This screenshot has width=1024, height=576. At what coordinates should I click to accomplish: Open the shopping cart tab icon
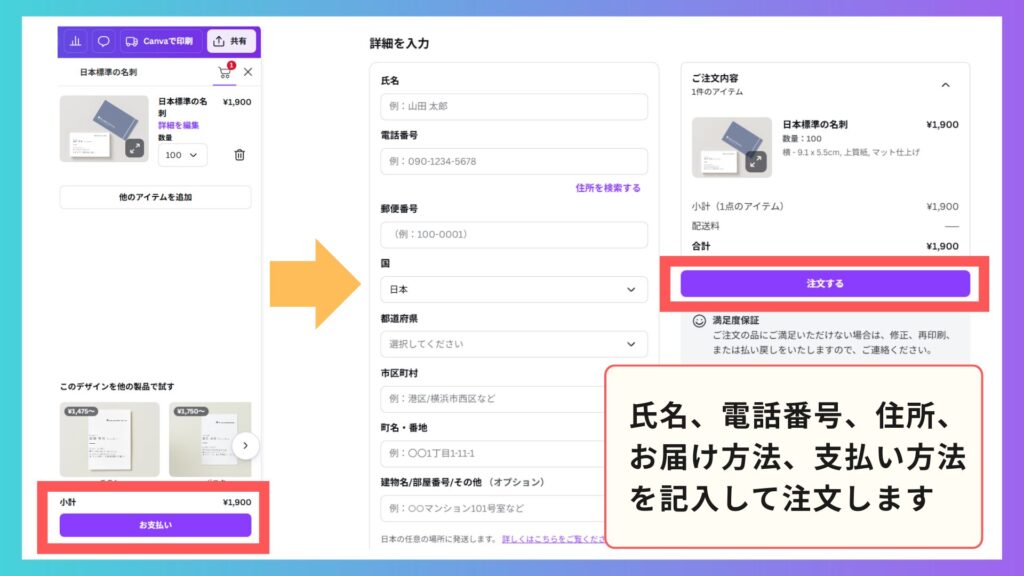225,73
